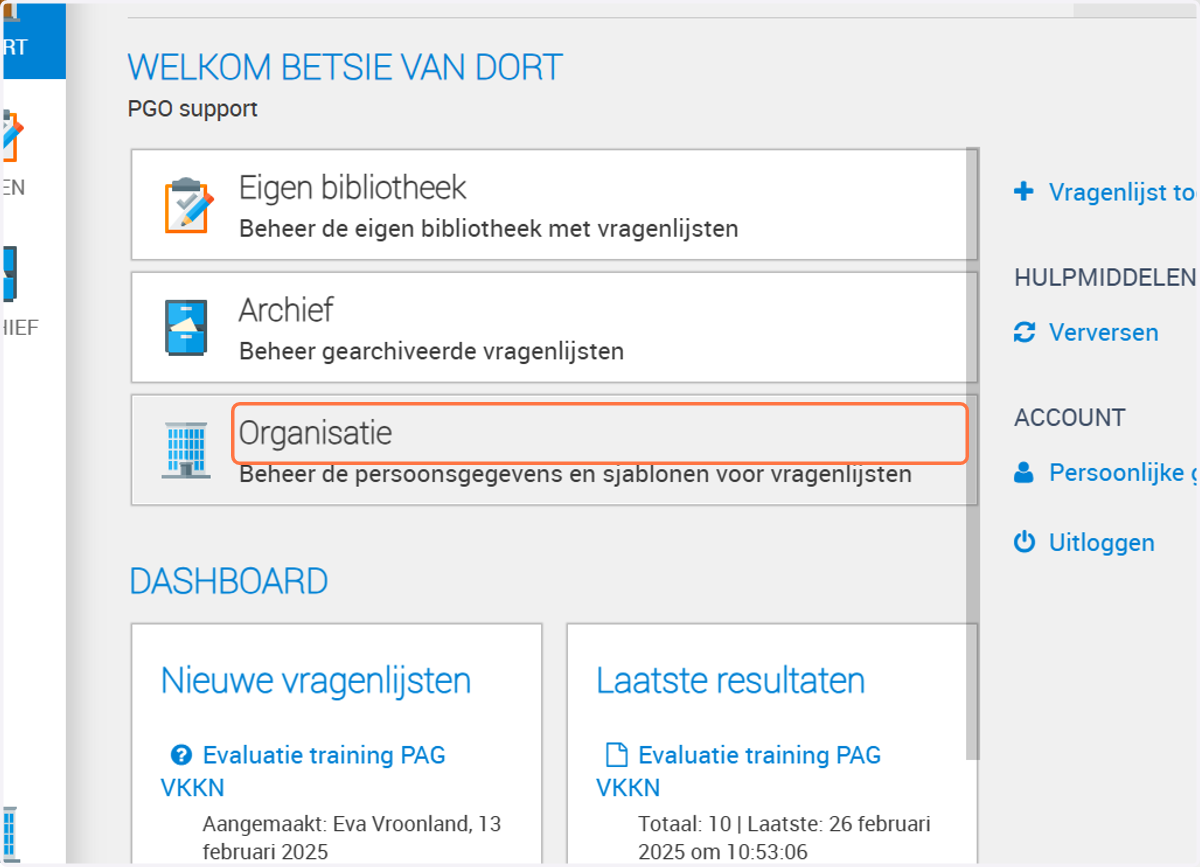Screen dimensions: 1200x867
Task: Click the question mark icon under Nieuwe vragenlijsten
Action: (x=181, y=754)
